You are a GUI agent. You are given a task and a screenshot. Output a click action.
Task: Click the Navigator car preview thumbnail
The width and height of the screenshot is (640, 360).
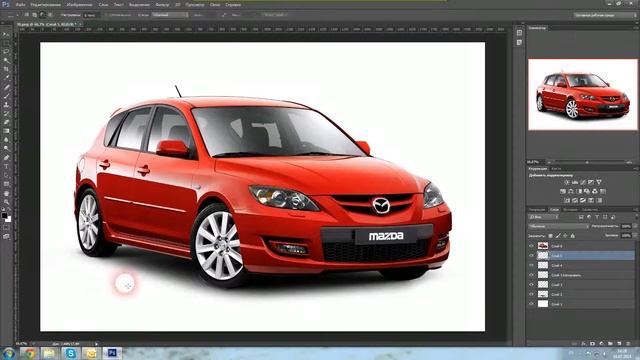pyautogui.click(x=582, y=95)
